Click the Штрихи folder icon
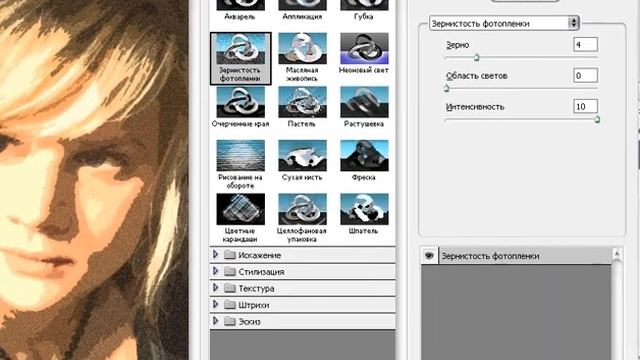The height and width of the screenshot is (360, 640). [230, 305]
